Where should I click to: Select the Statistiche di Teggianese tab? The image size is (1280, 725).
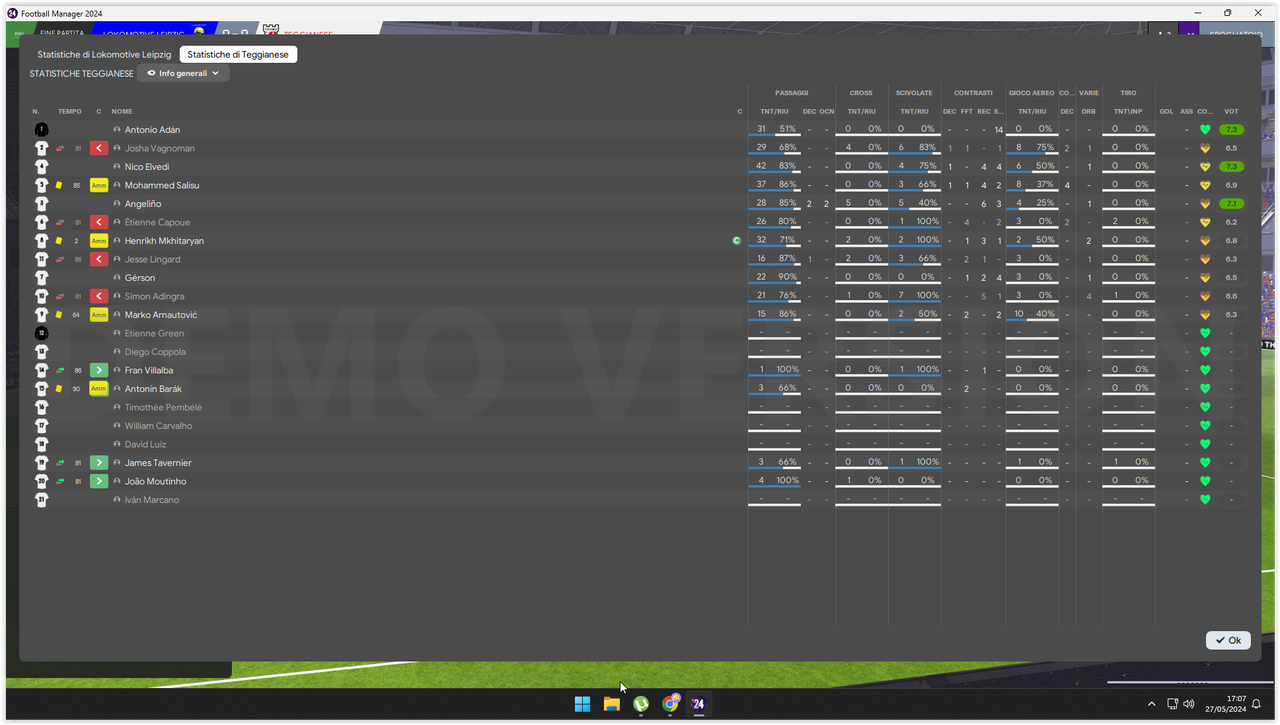coord(238,54)
